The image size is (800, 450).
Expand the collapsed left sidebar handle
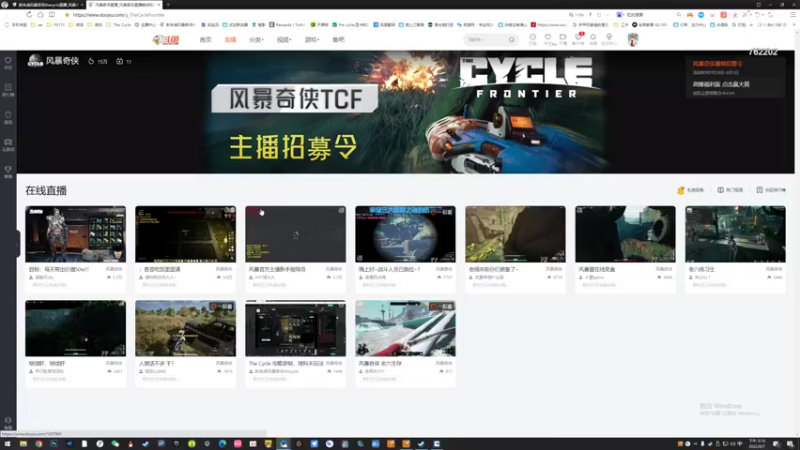tap(18, 245)
